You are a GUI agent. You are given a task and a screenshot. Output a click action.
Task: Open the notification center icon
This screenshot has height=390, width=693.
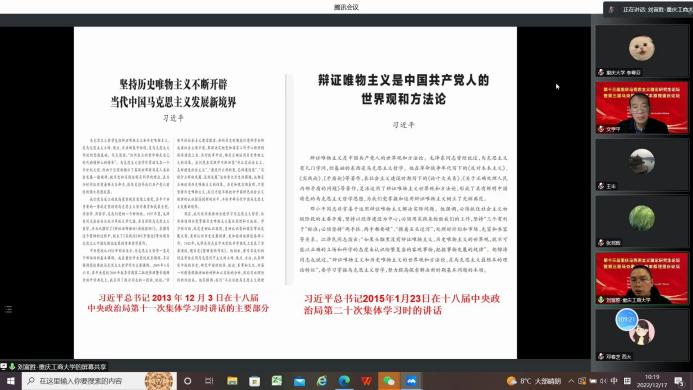point(679,381)
